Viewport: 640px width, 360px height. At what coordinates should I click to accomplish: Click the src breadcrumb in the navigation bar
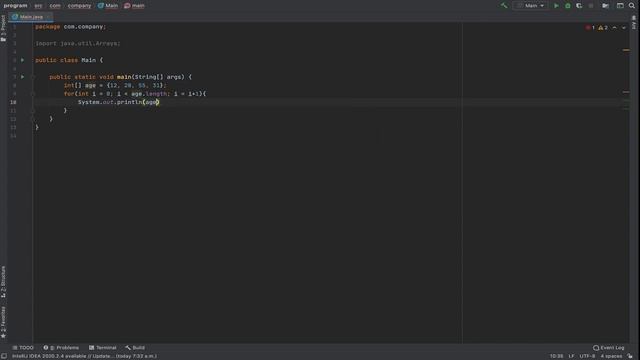pos(38,6)
